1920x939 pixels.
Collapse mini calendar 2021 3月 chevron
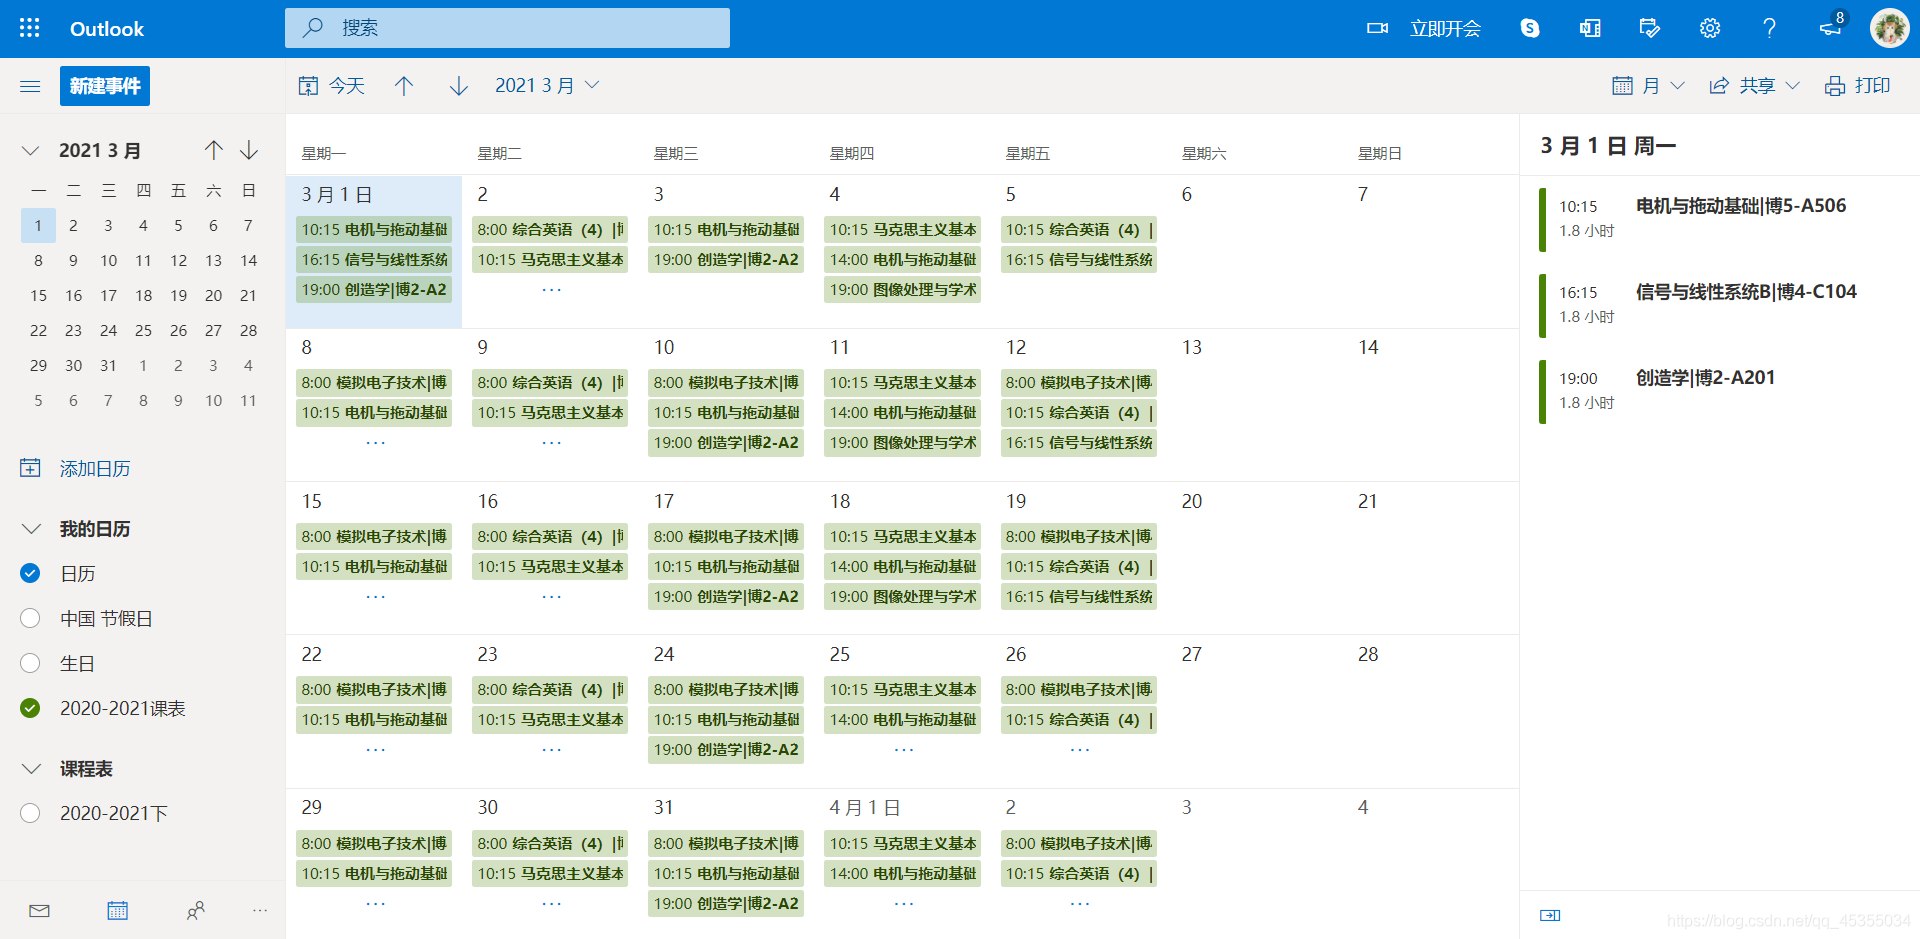tap(31, 151)
